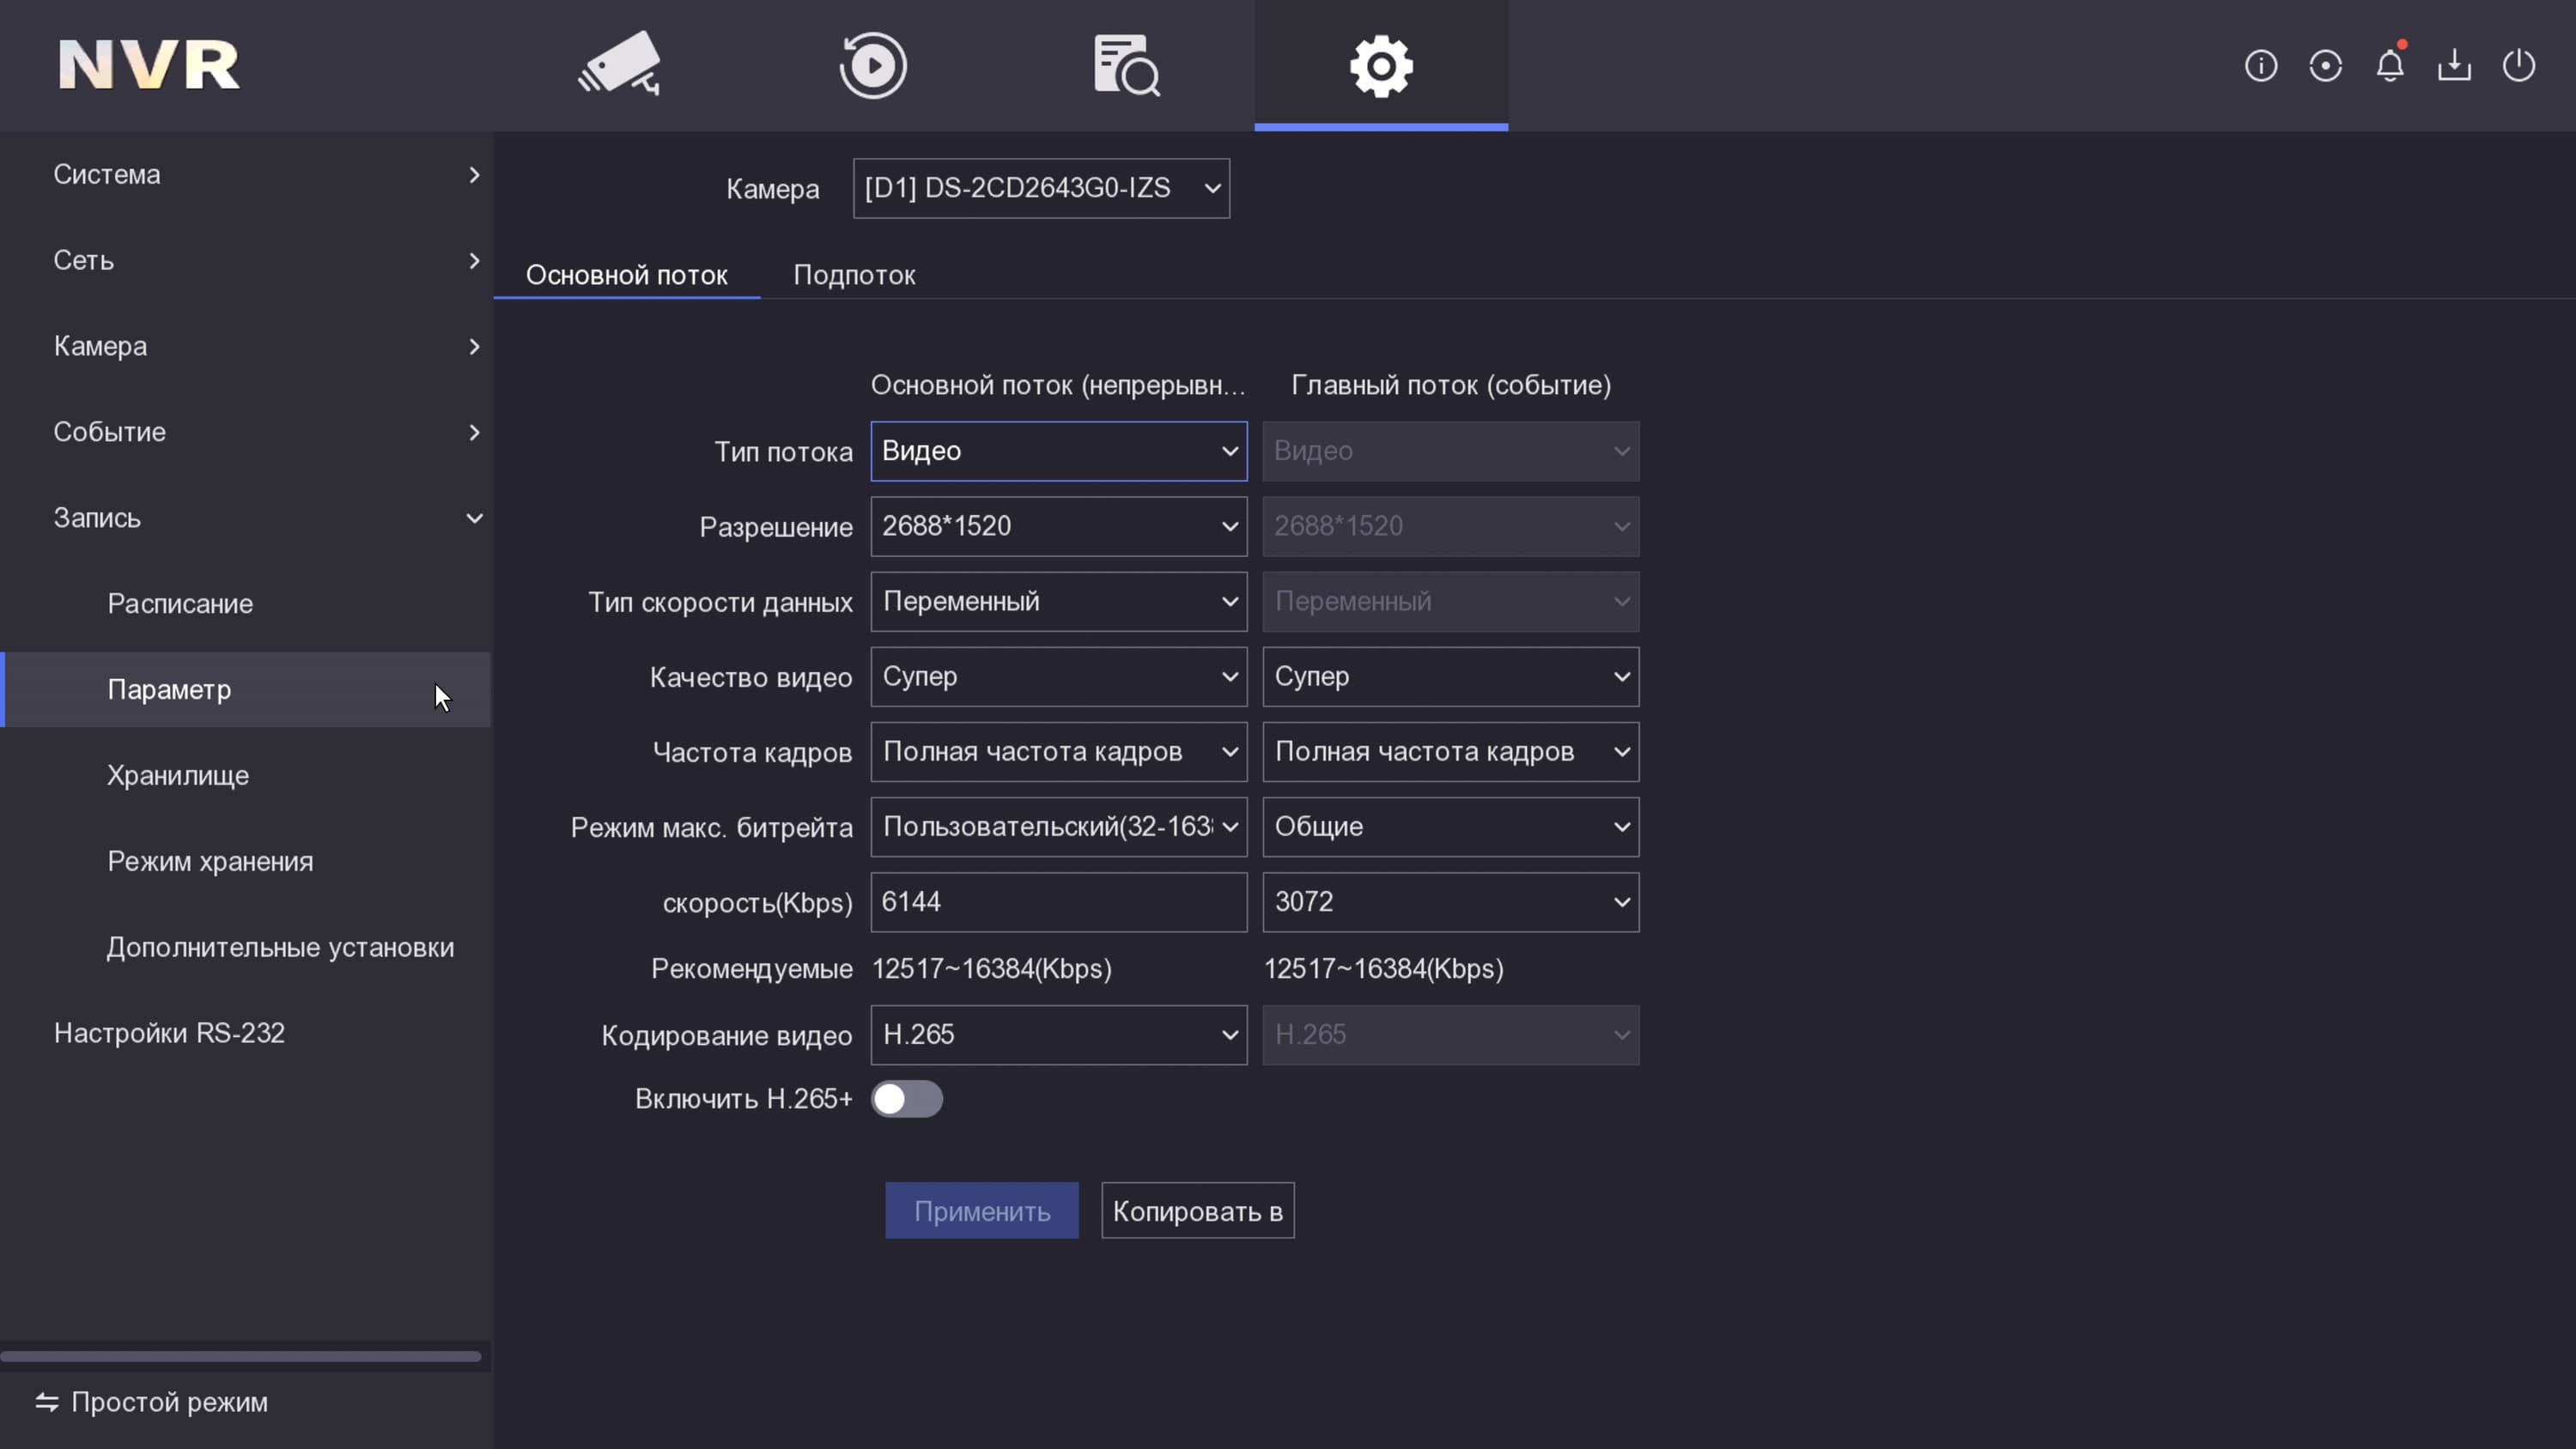Open event stream bitrate 3072 dropdown
The image size is (2576, 1449).
click(1449, 901)
